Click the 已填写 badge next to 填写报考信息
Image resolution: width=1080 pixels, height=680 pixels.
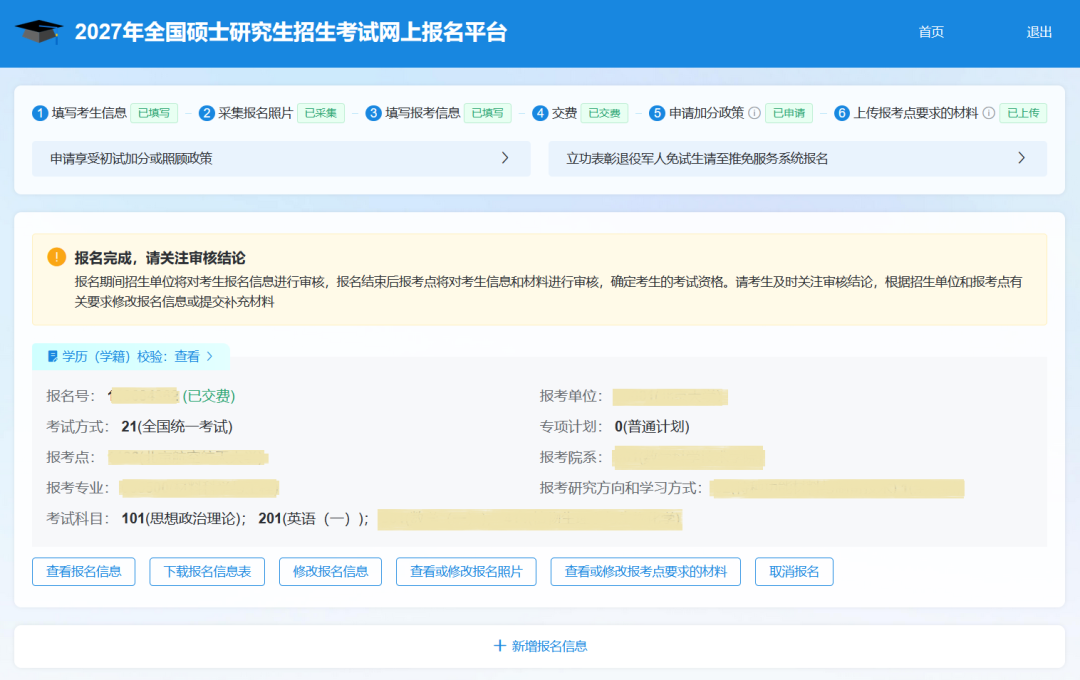coord(488,113)
